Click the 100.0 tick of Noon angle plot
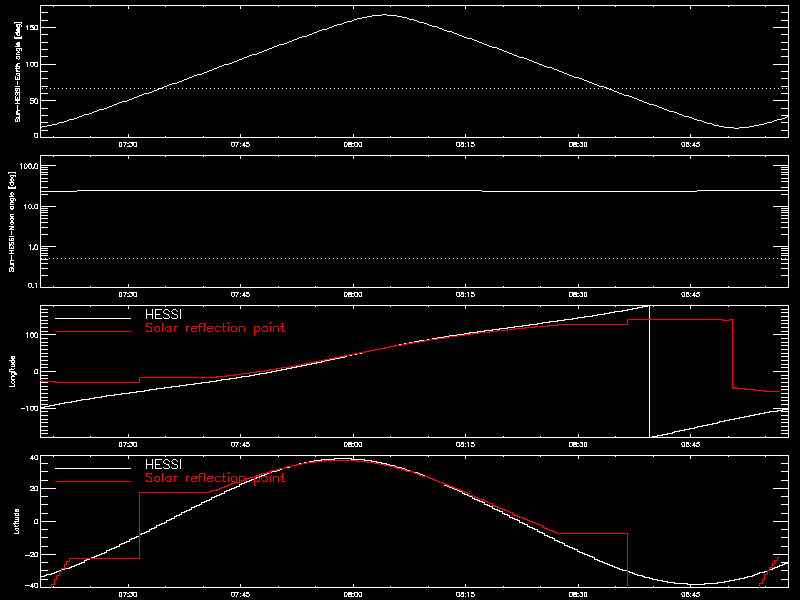Image resolution: width=800 pixels, height=600 pixels. 29,166
